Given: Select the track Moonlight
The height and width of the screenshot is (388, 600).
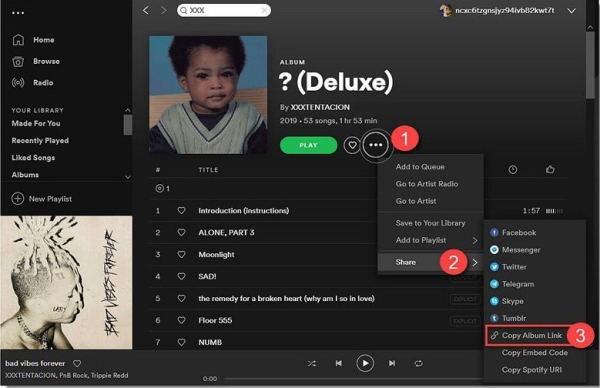Looking at the screenshot, I should tap(216, 254).
